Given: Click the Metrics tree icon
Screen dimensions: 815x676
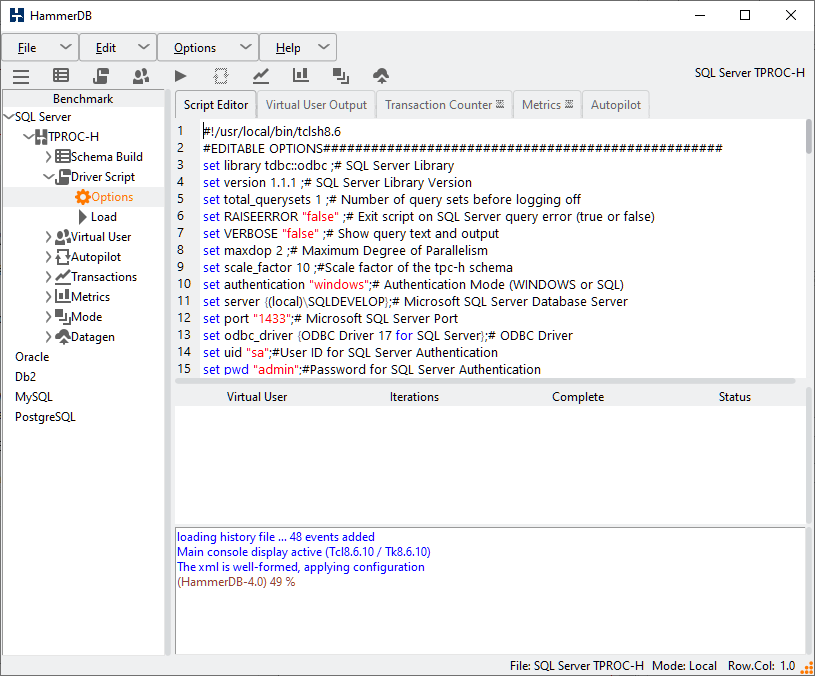Looking at the screenshot, I should coord(62,296).
